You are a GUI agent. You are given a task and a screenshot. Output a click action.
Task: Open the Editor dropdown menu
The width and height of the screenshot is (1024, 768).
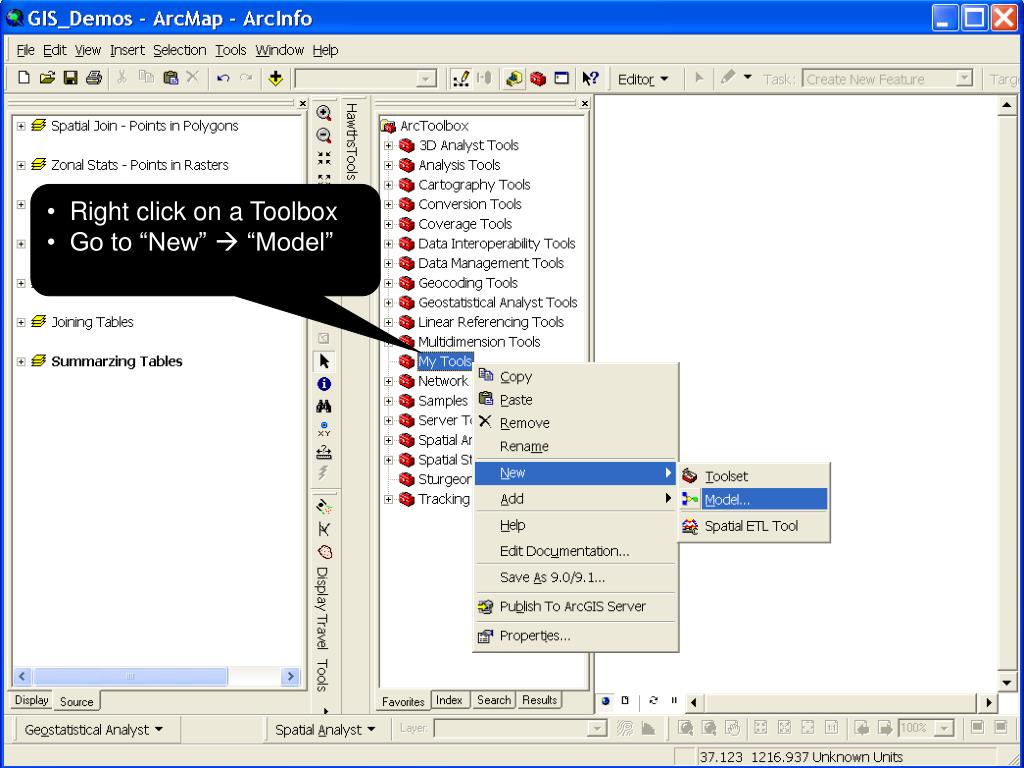point(643,79)
